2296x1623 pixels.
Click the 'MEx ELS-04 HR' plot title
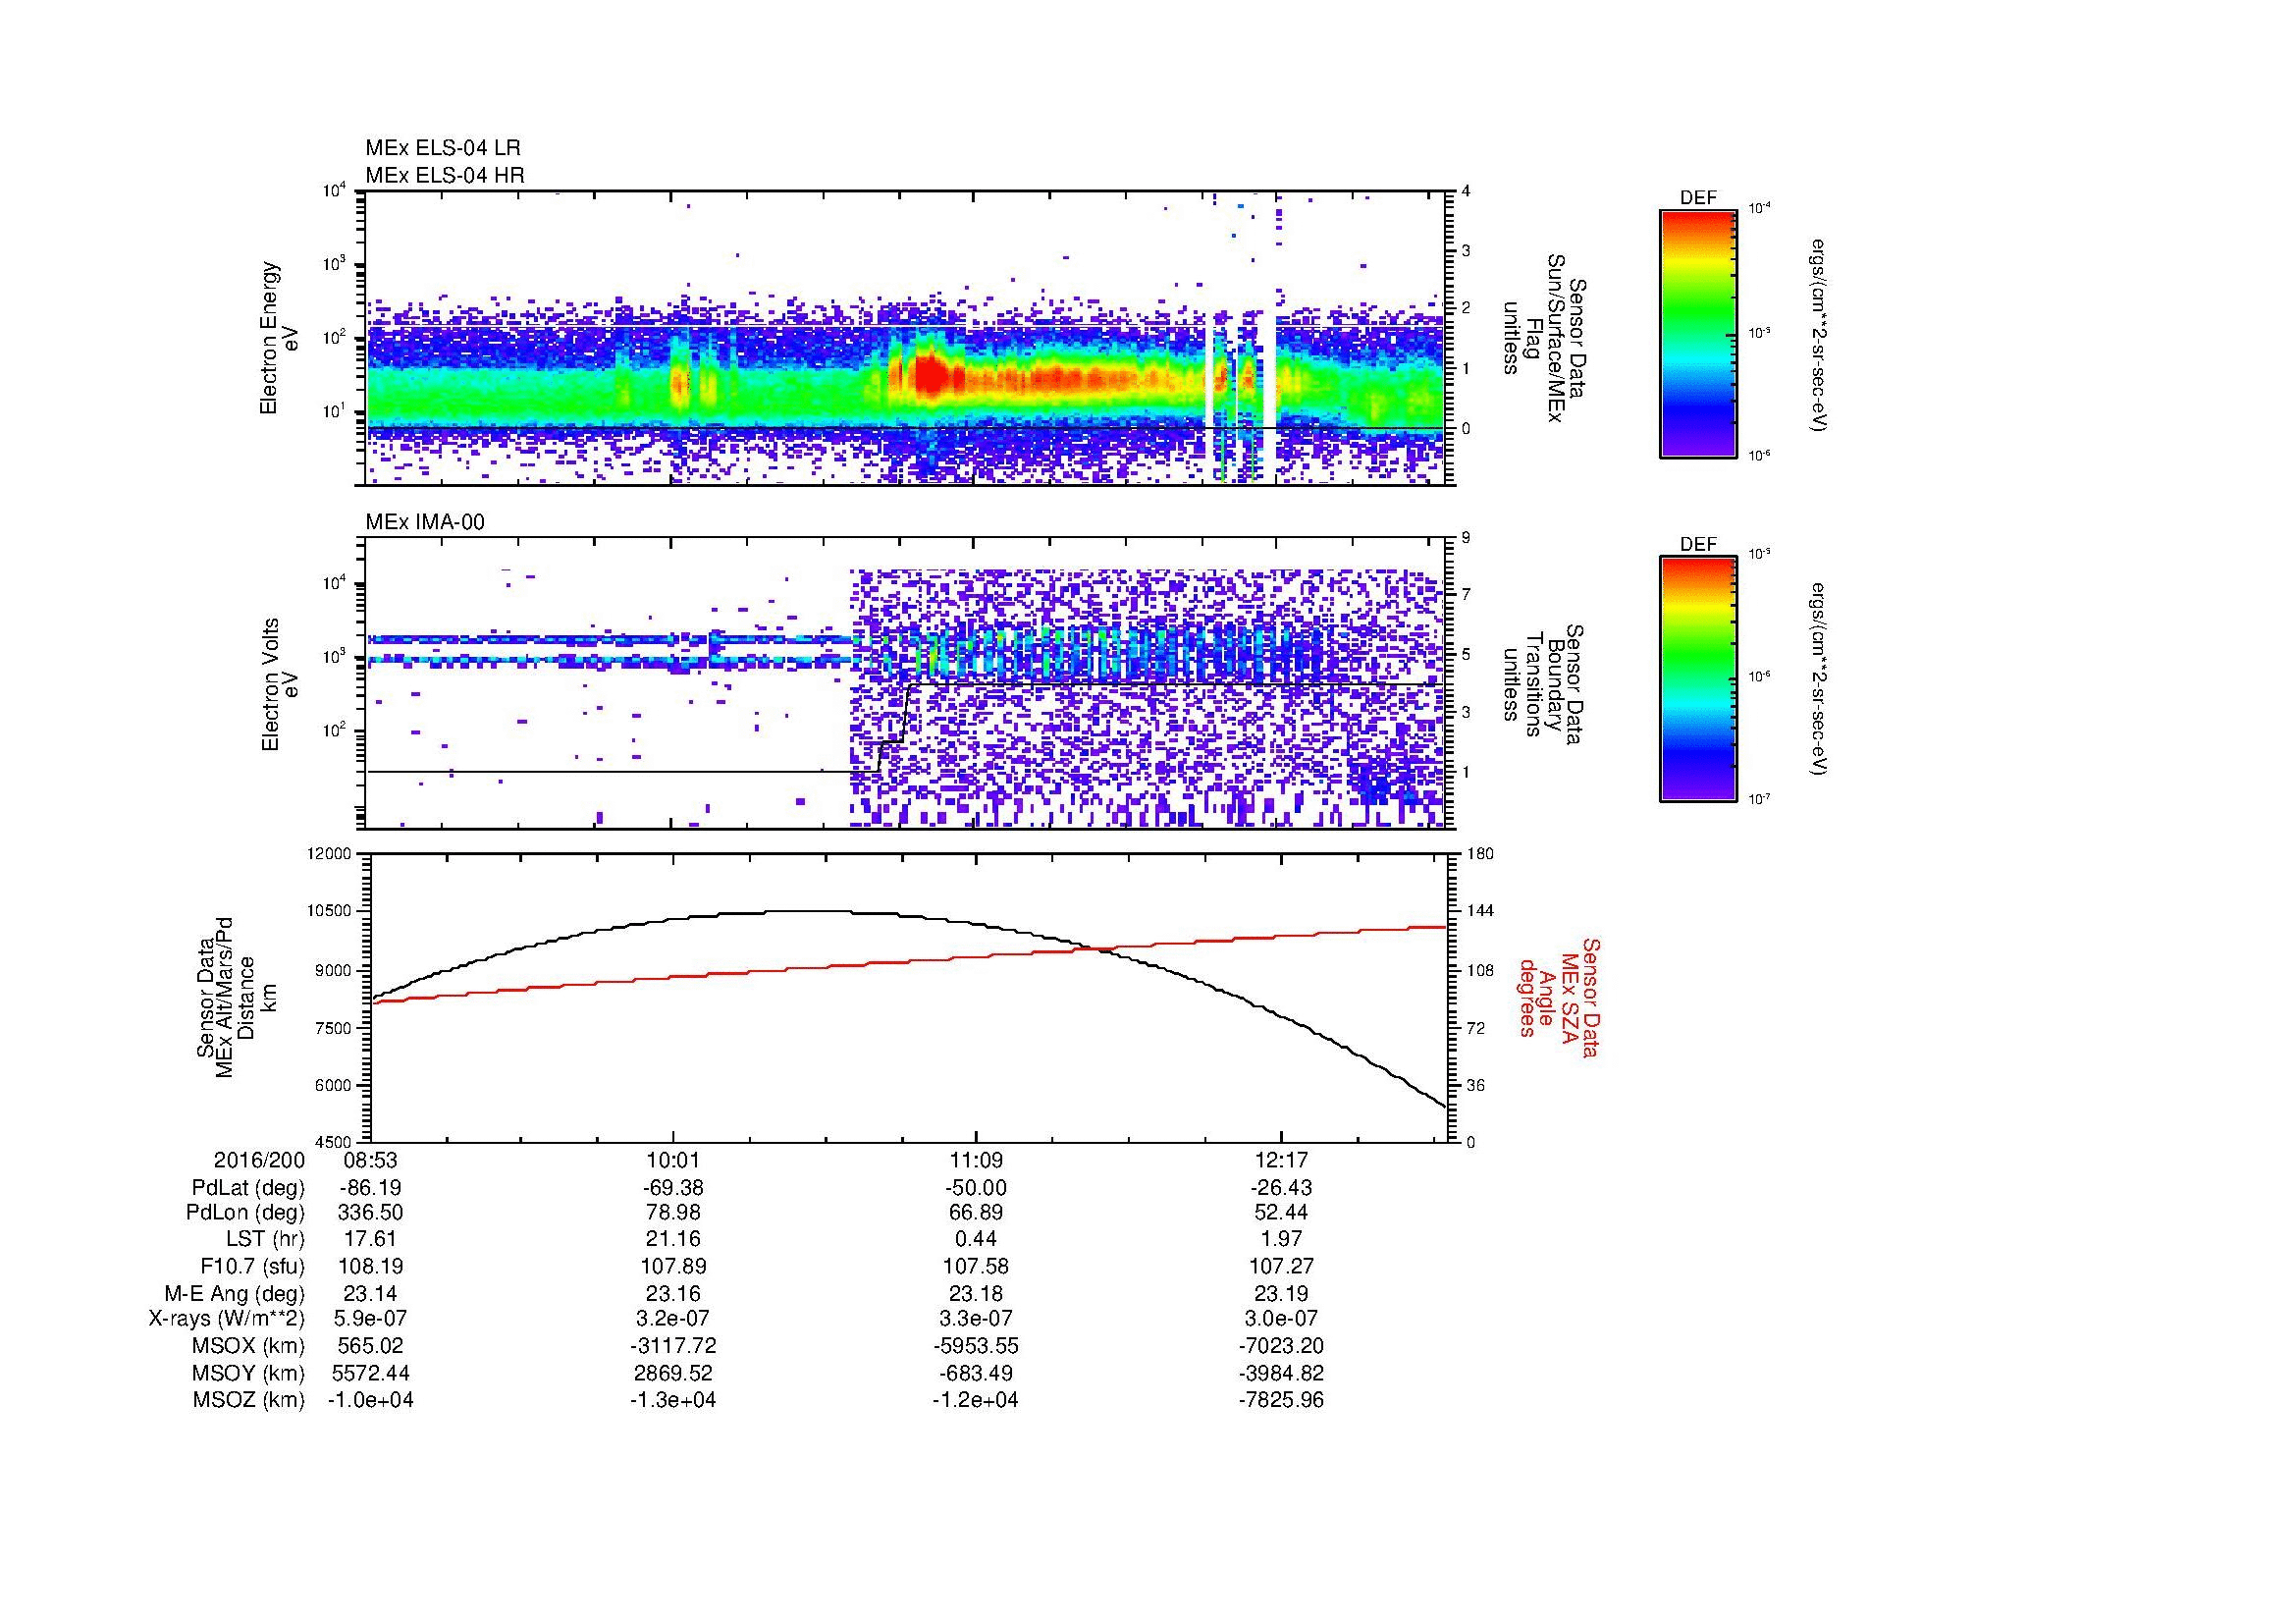coord(444,175)
